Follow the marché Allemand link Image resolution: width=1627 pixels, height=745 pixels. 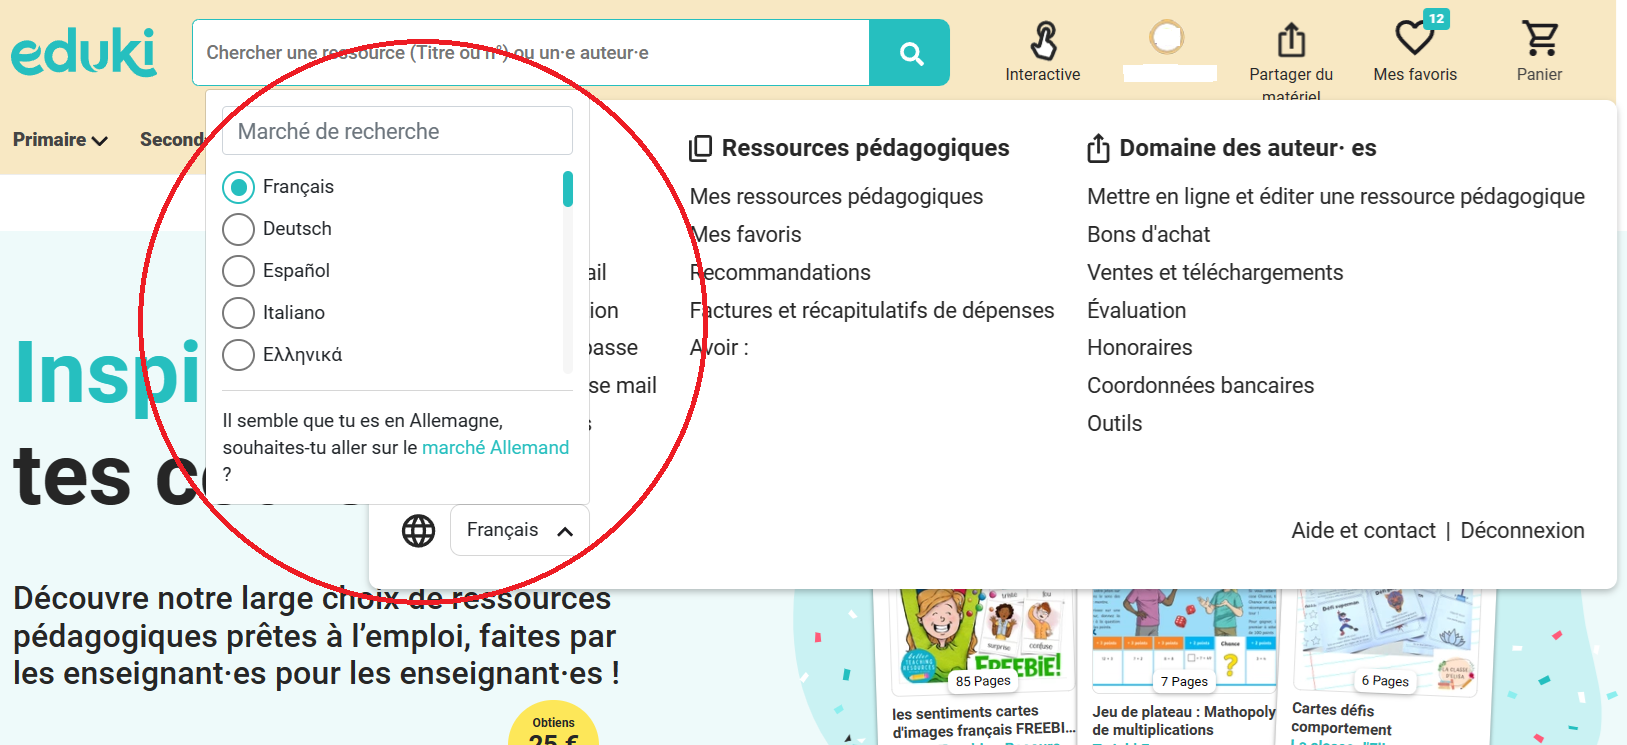[x=496, y=448]
